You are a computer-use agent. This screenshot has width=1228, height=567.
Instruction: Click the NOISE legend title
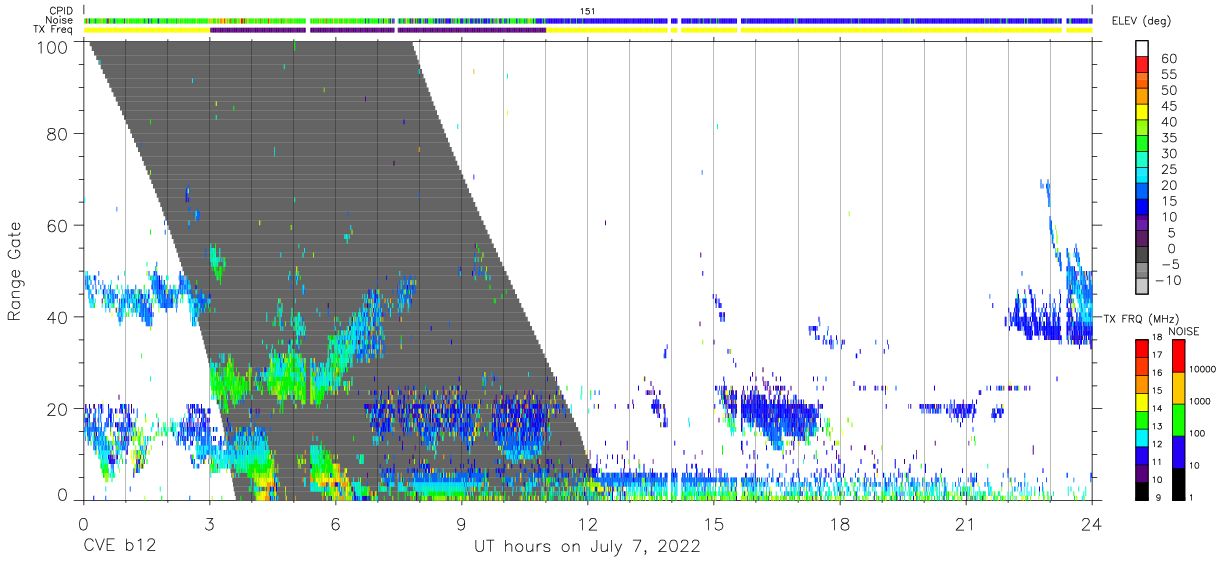click(1183, 331)
